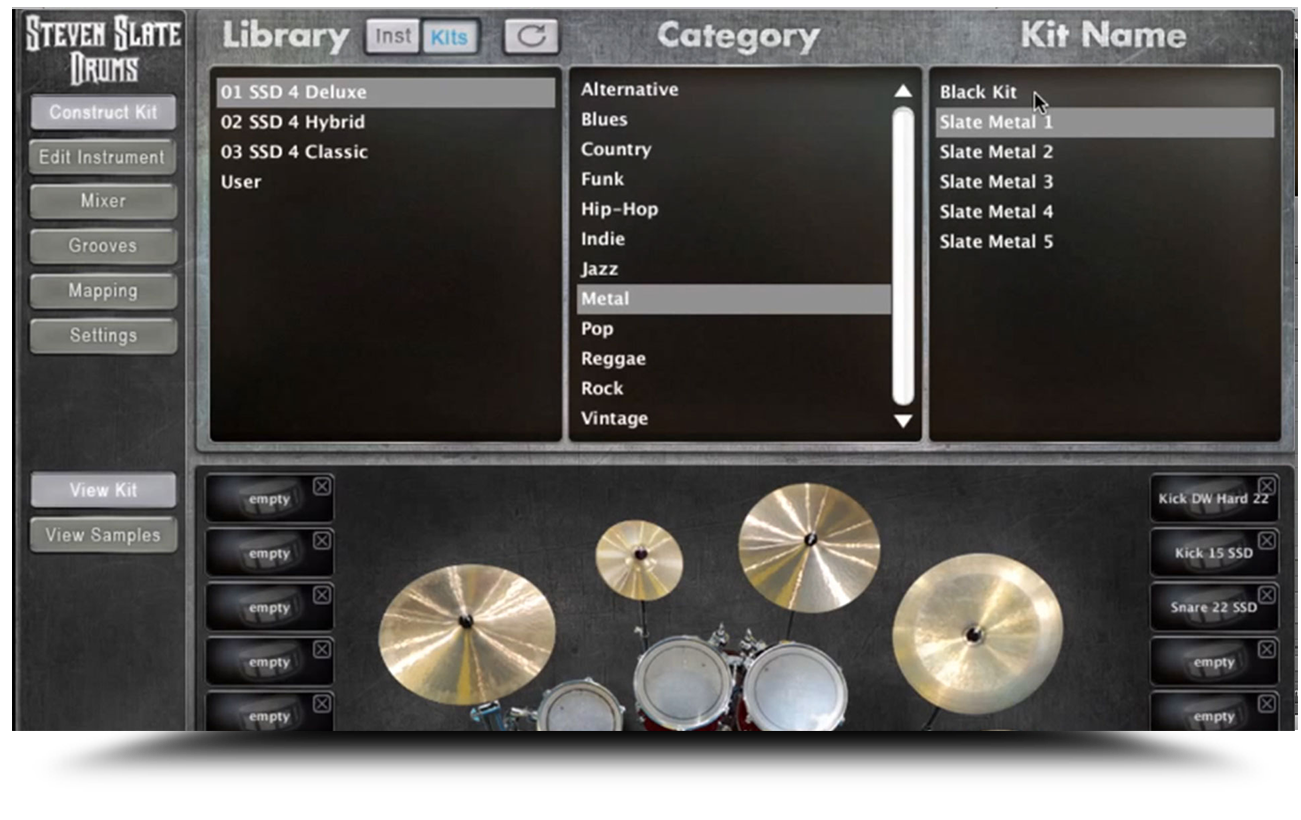This screenshot has height=820, width=1301.
Task: Open the Mixer page
Action: tap(103, 201)
